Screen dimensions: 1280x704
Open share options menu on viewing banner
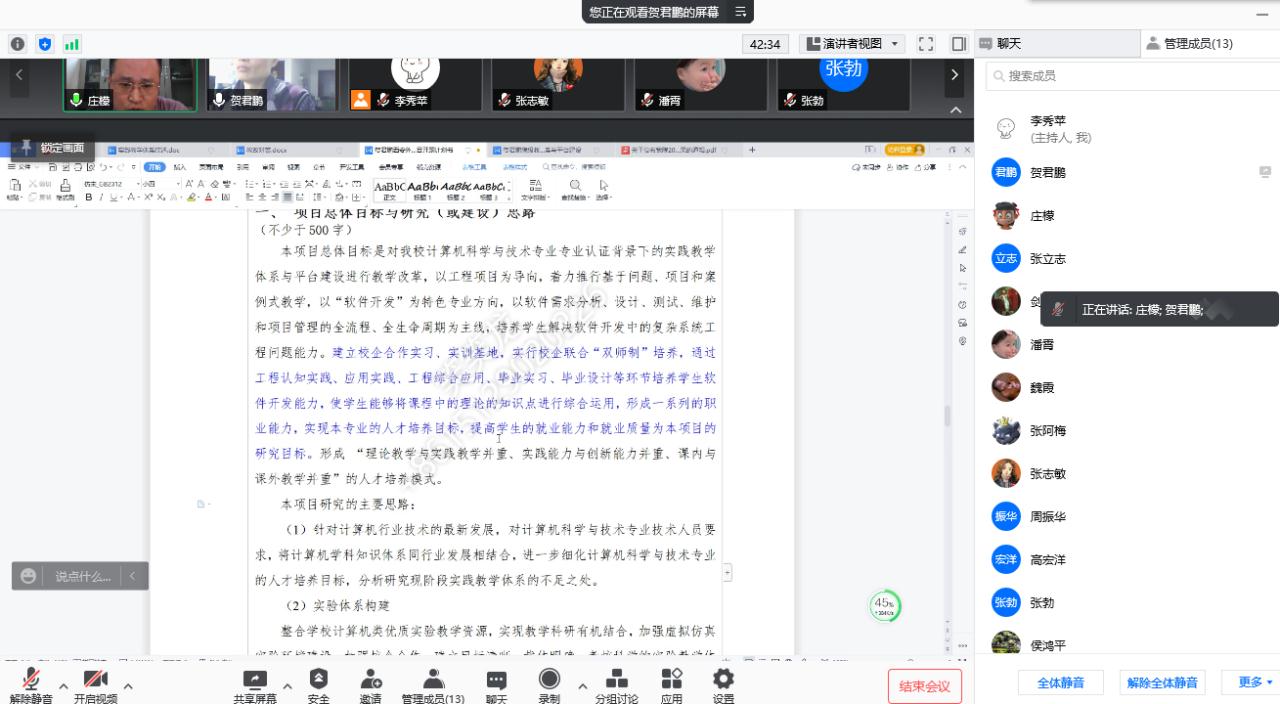click(x=741, y=12)
